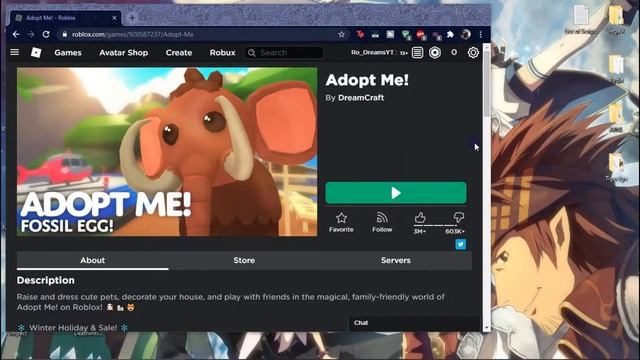Open Chrome's three-dot menu

[481, 35]
